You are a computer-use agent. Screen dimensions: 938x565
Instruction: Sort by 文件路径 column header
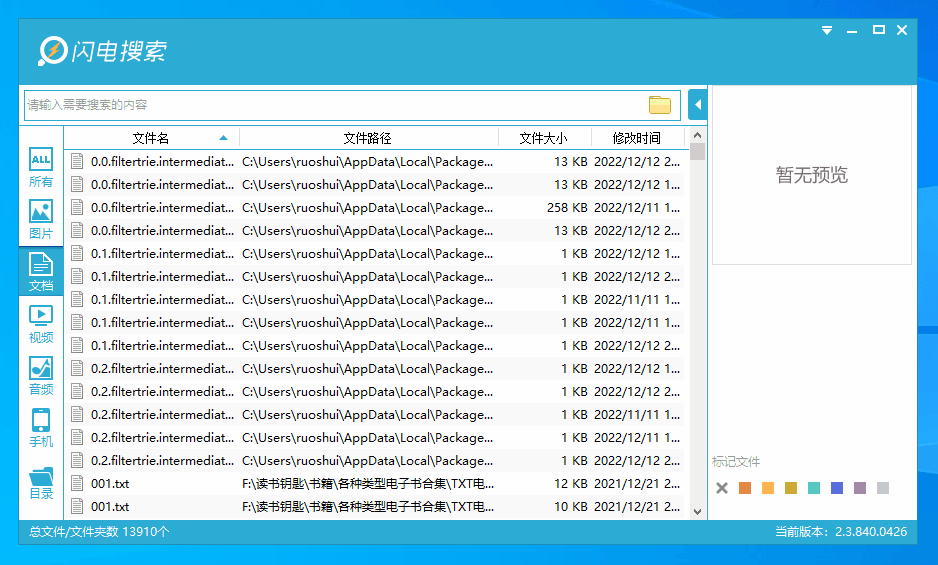(368, 138)
